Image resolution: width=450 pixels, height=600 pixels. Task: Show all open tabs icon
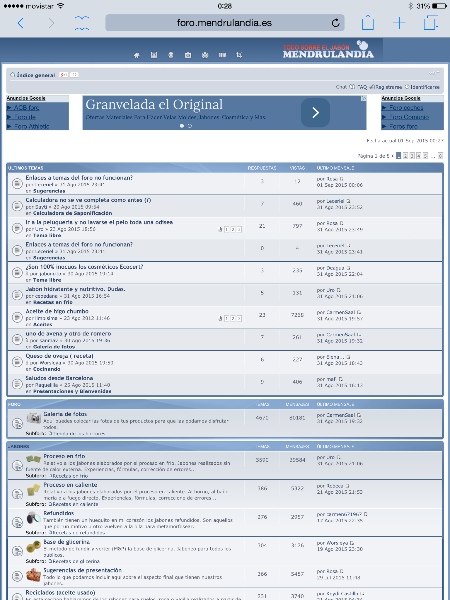click(431, 23)
